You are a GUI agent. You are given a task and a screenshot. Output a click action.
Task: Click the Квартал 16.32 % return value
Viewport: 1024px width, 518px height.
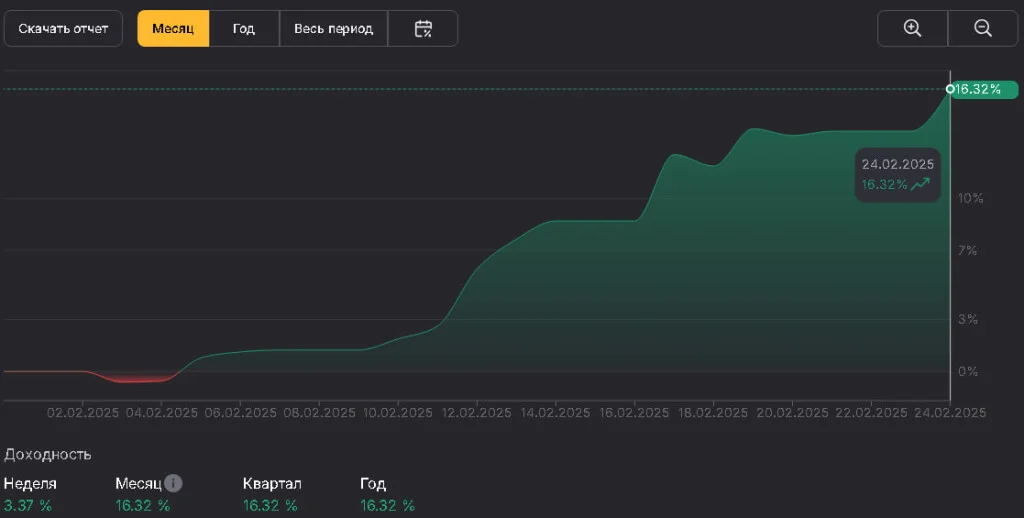coord(270,506)
